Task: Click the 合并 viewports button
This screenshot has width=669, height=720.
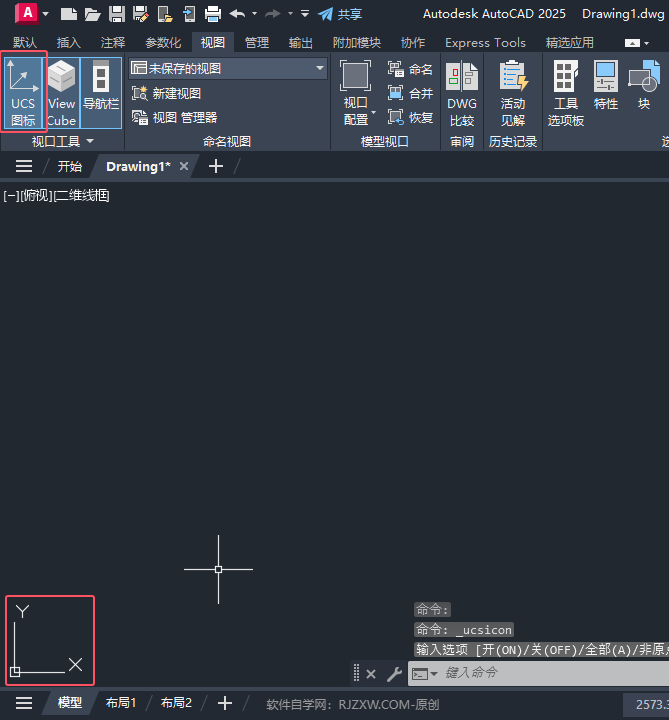Action: point(410,93)
